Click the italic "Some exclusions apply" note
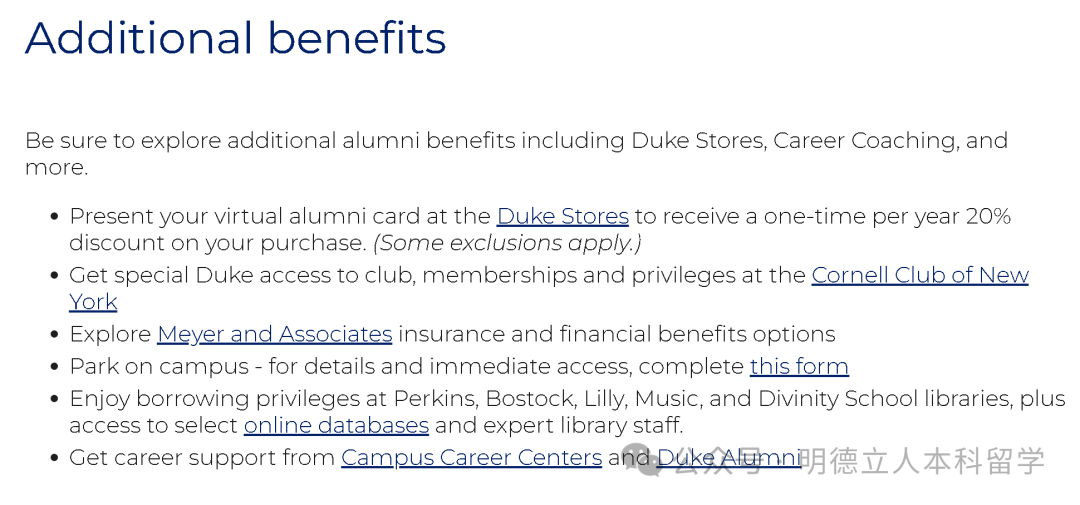 click(507, 243)
